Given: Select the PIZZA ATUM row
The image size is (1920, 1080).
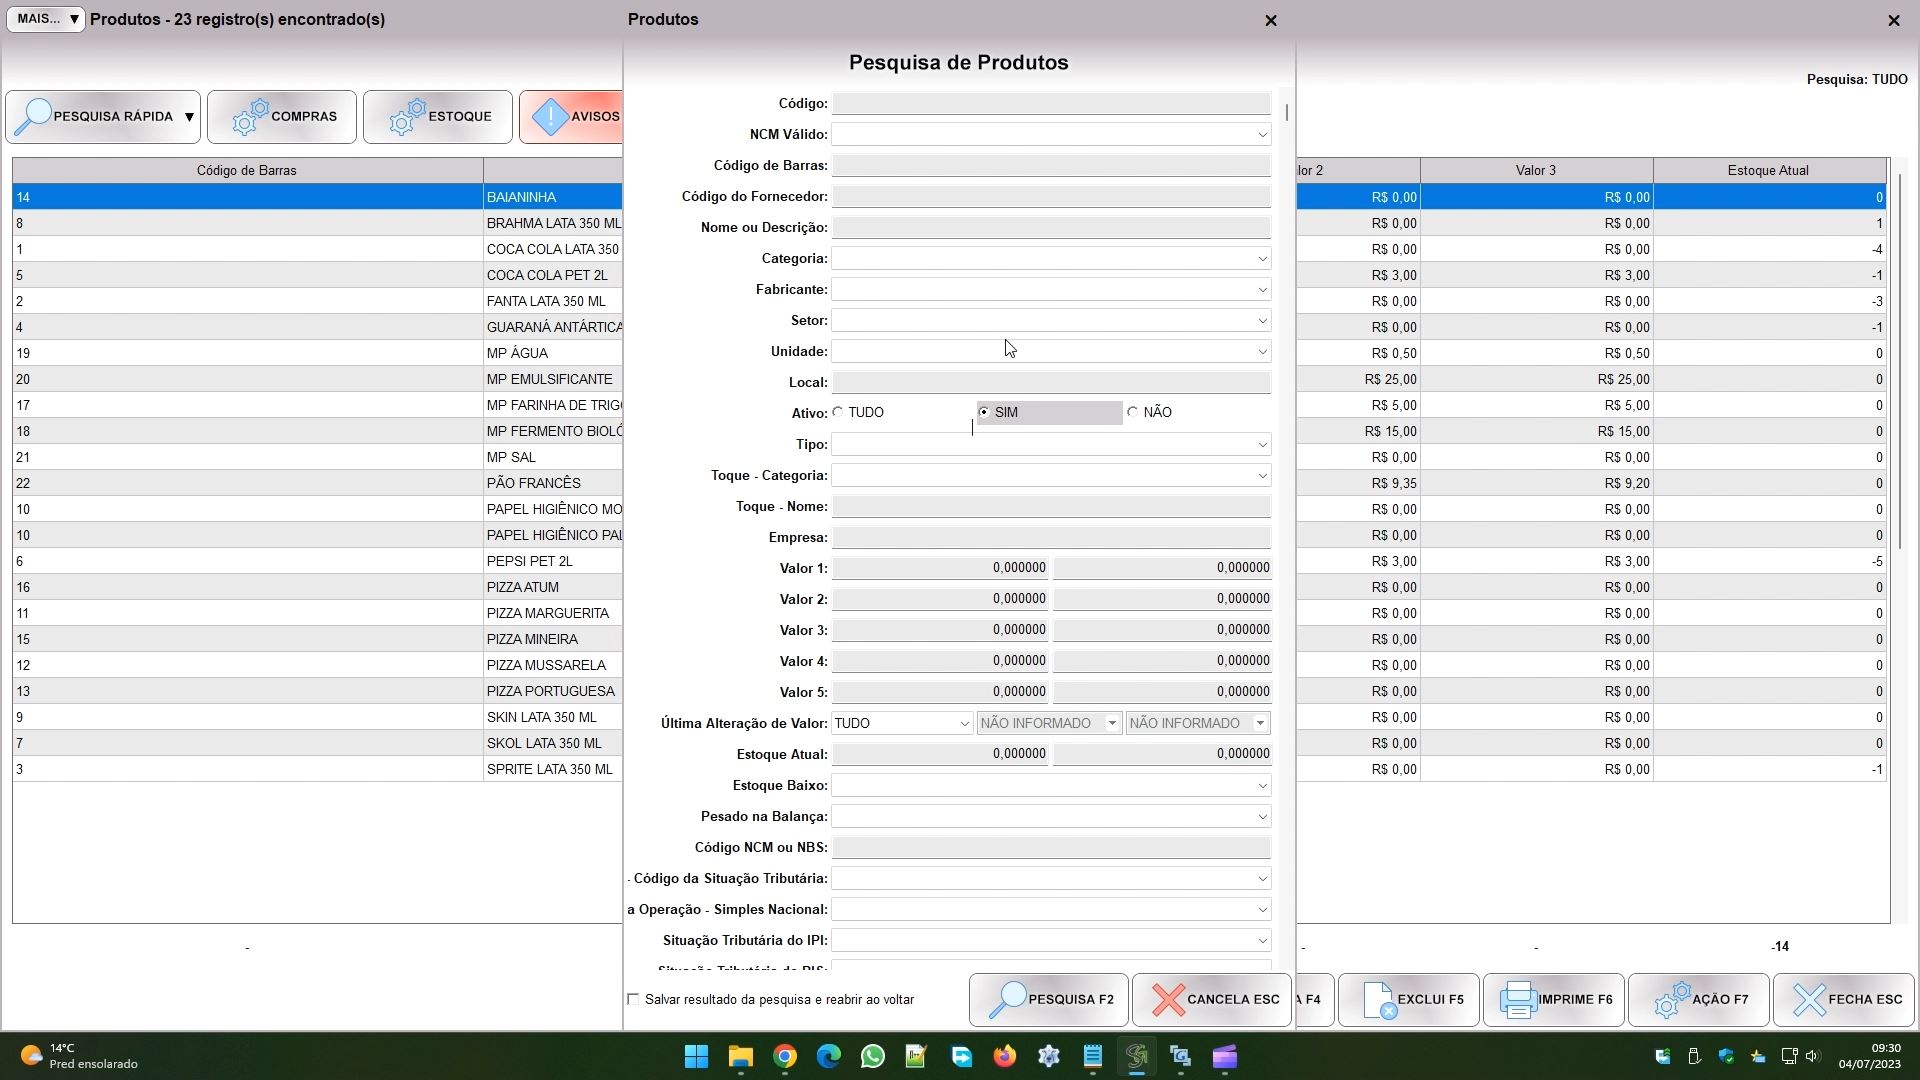Looking at the screenshot, I should pyautogui.click(x=318, y=587).
